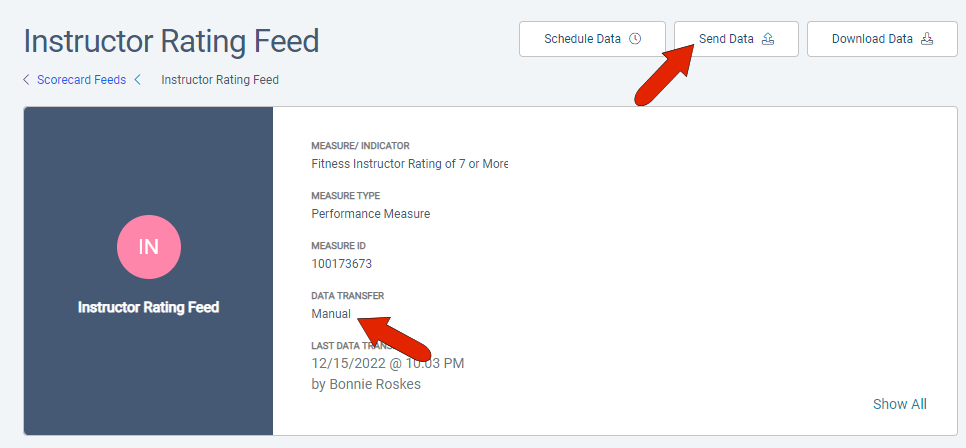
Task: Click the Performance Measure value
Action: (371, 214)
